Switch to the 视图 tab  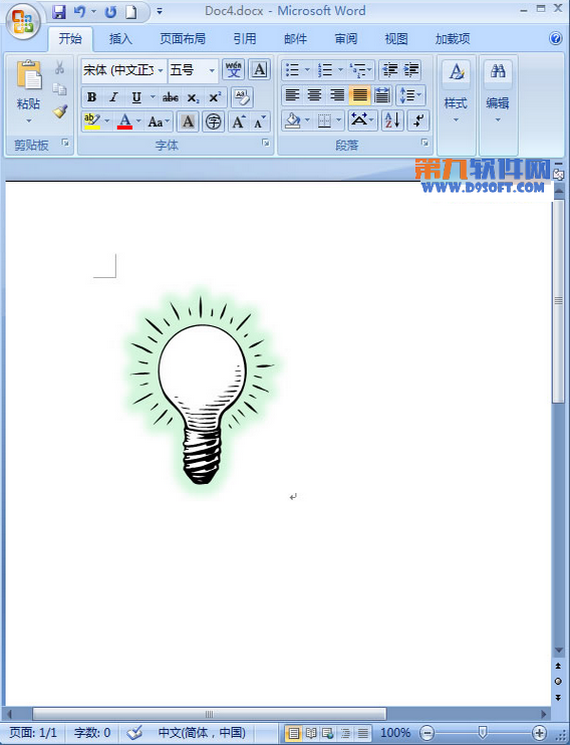click(x=396, y=39)
